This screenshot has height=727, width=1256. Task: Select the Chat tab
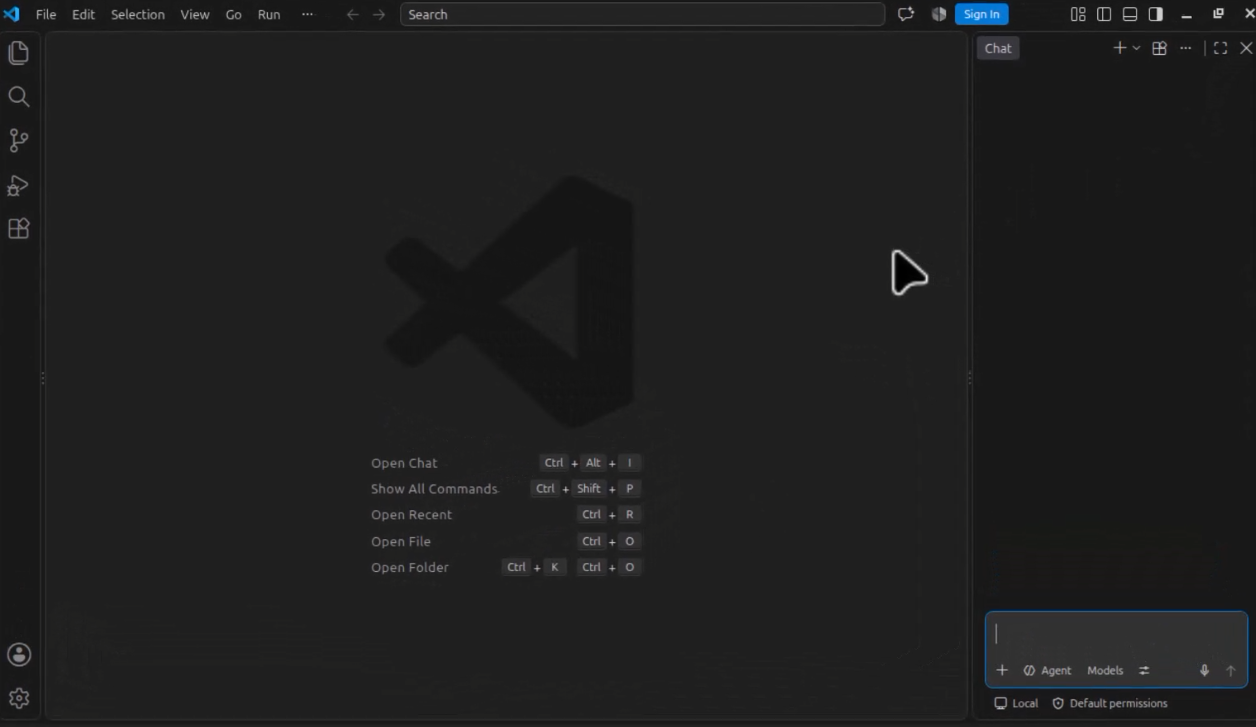tap(998, 48)
